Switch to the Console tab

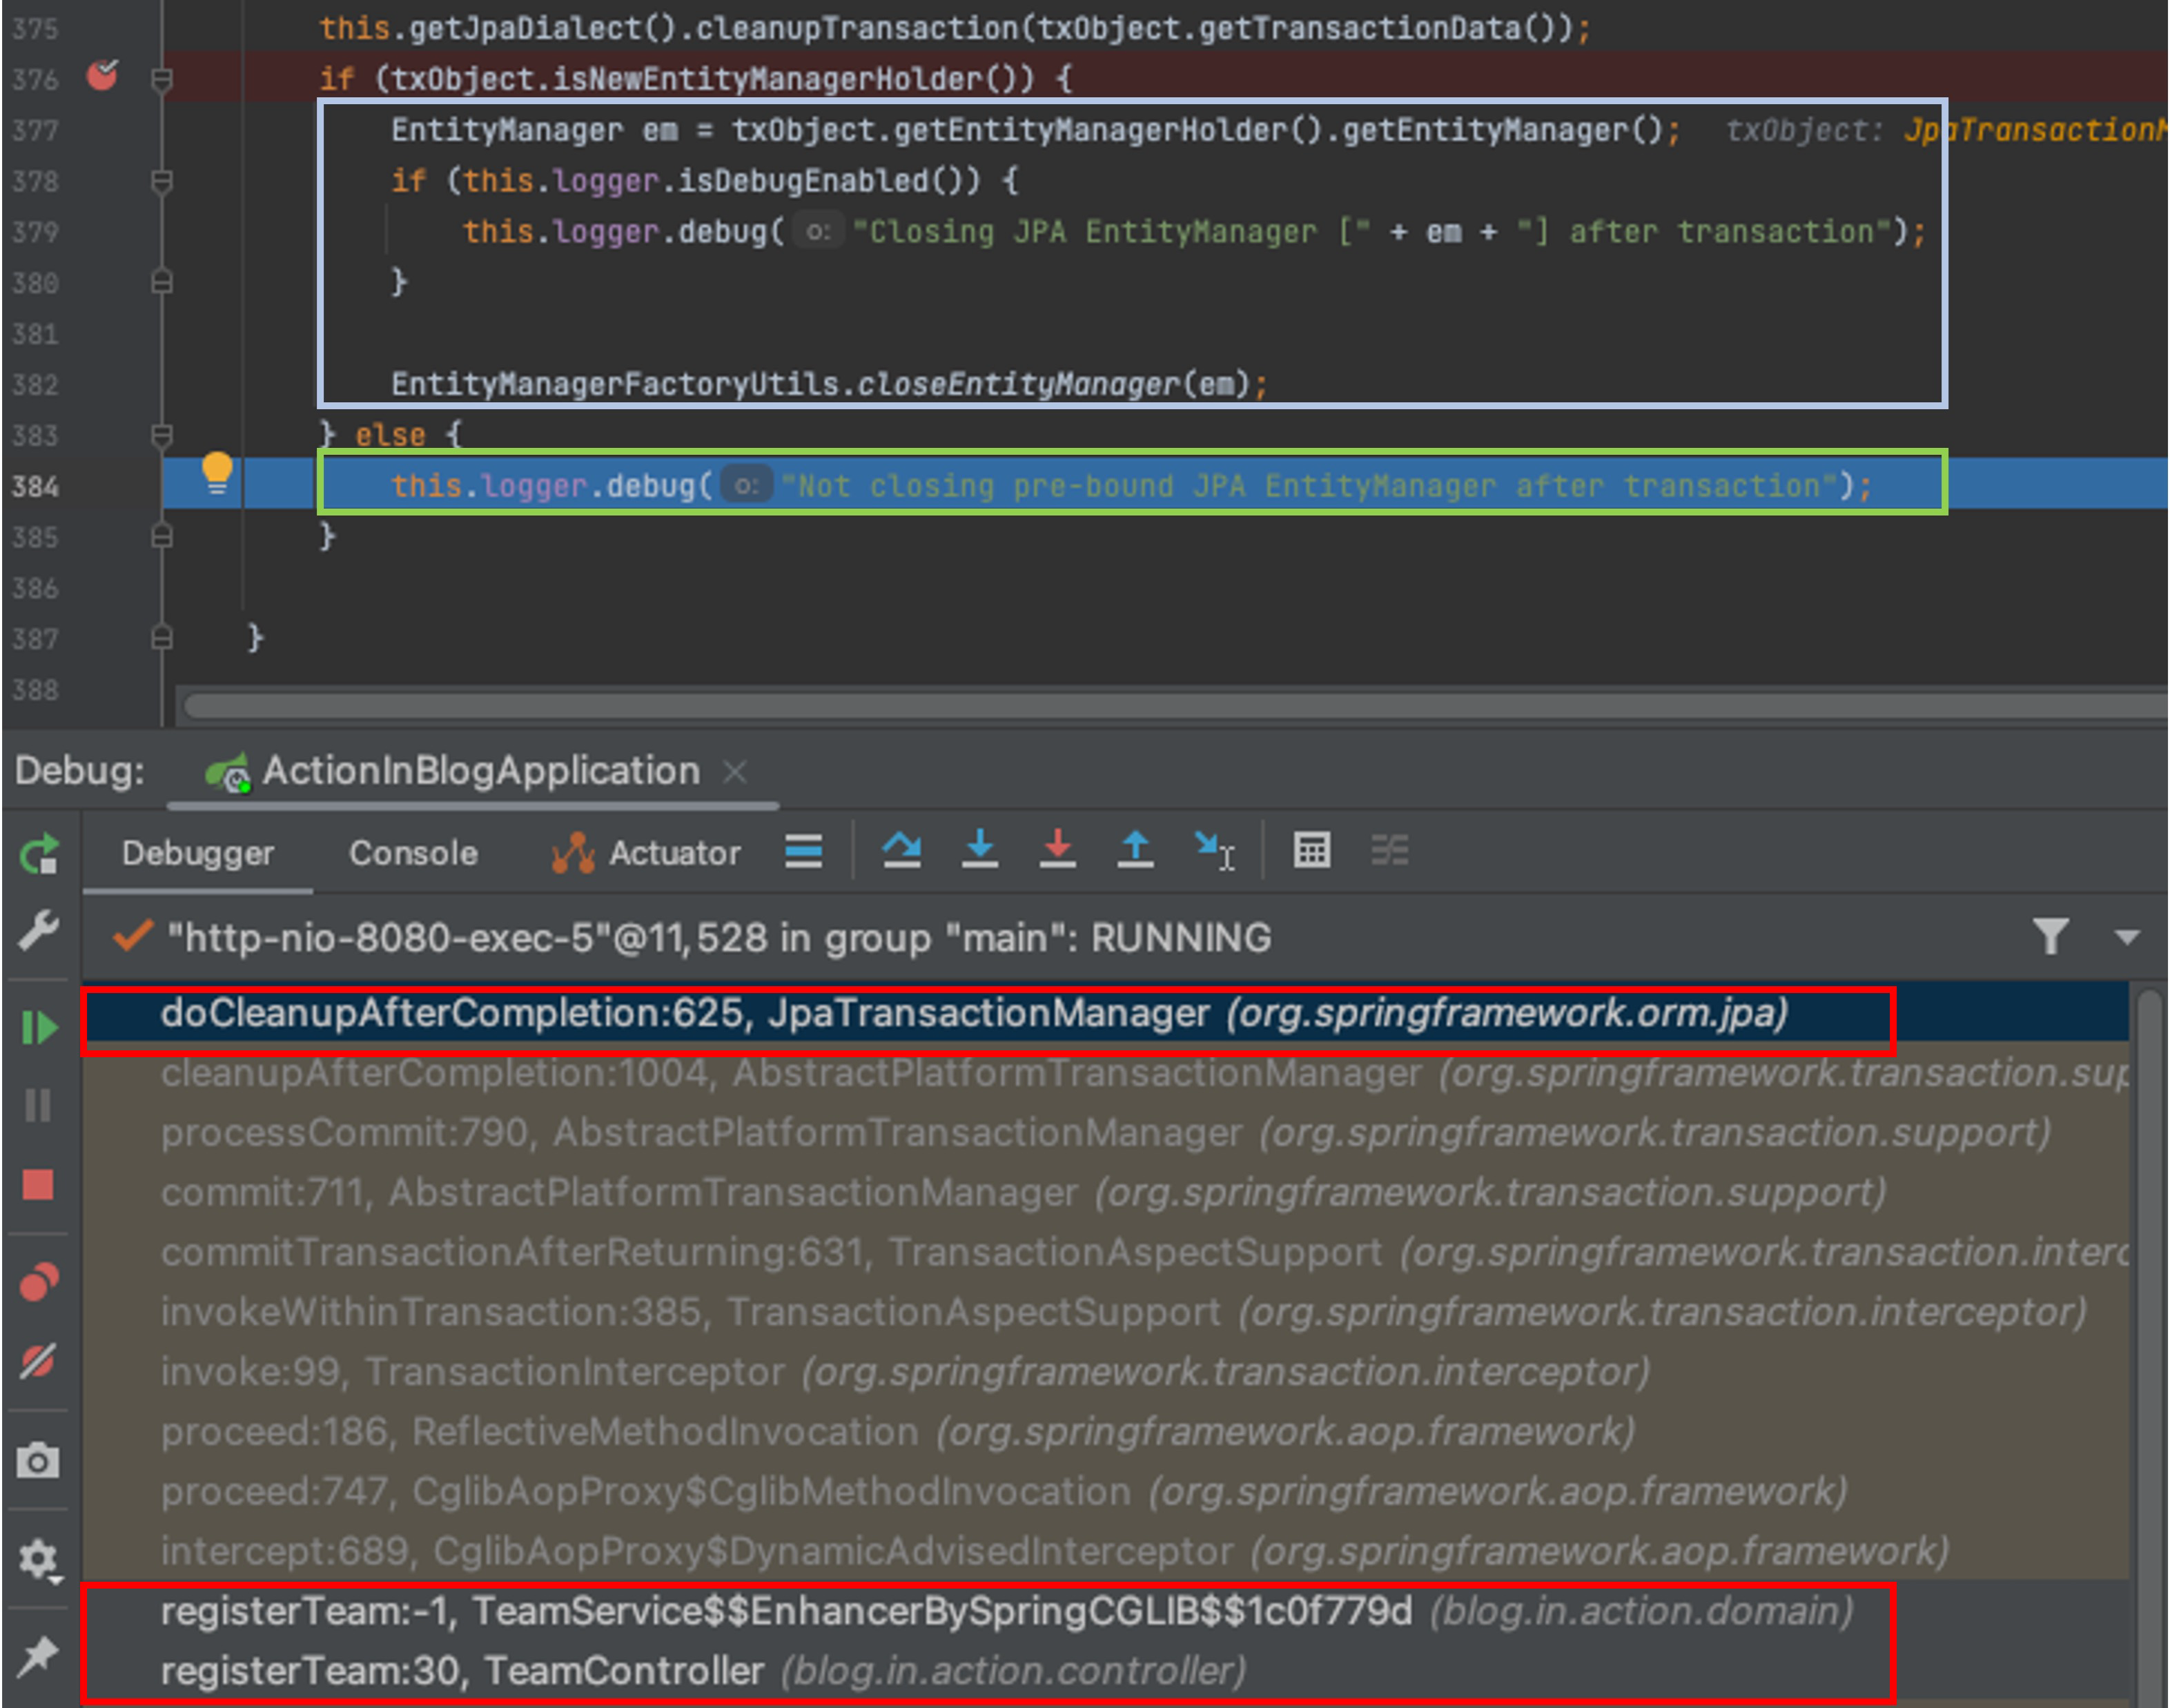point(413,853)
